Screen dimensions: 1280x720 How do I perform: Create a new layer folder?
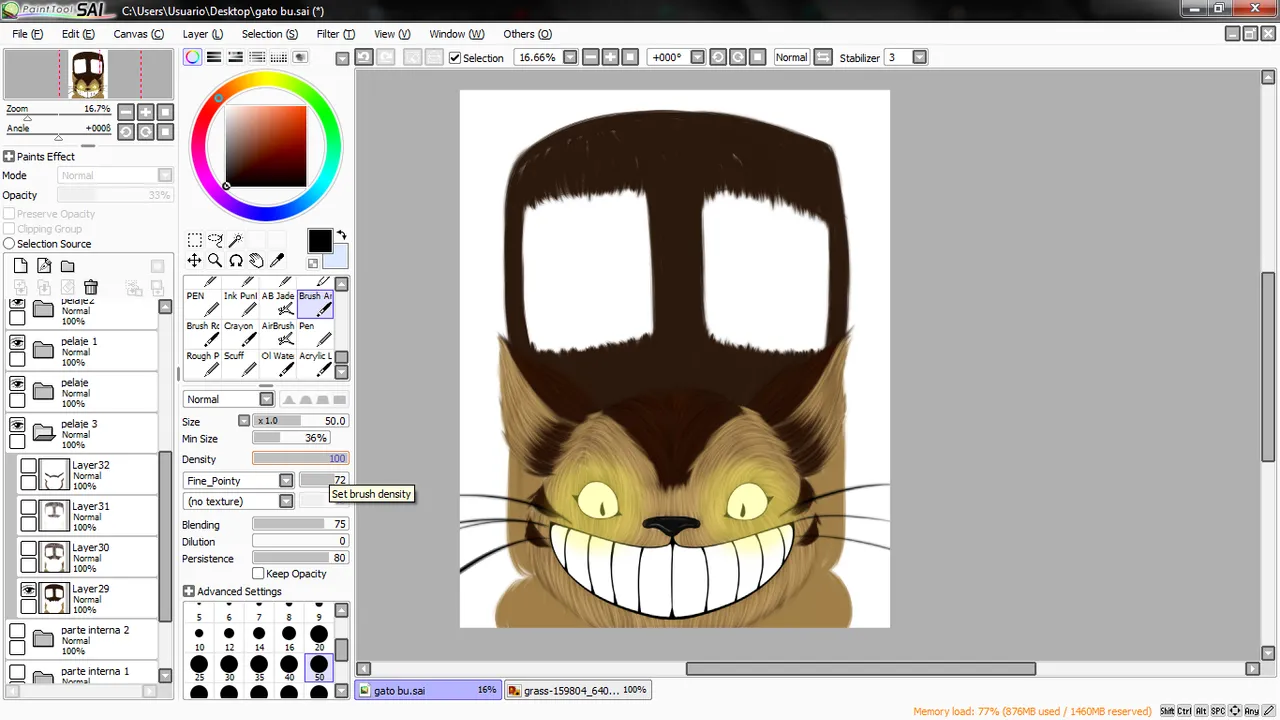tap(67, 266)
